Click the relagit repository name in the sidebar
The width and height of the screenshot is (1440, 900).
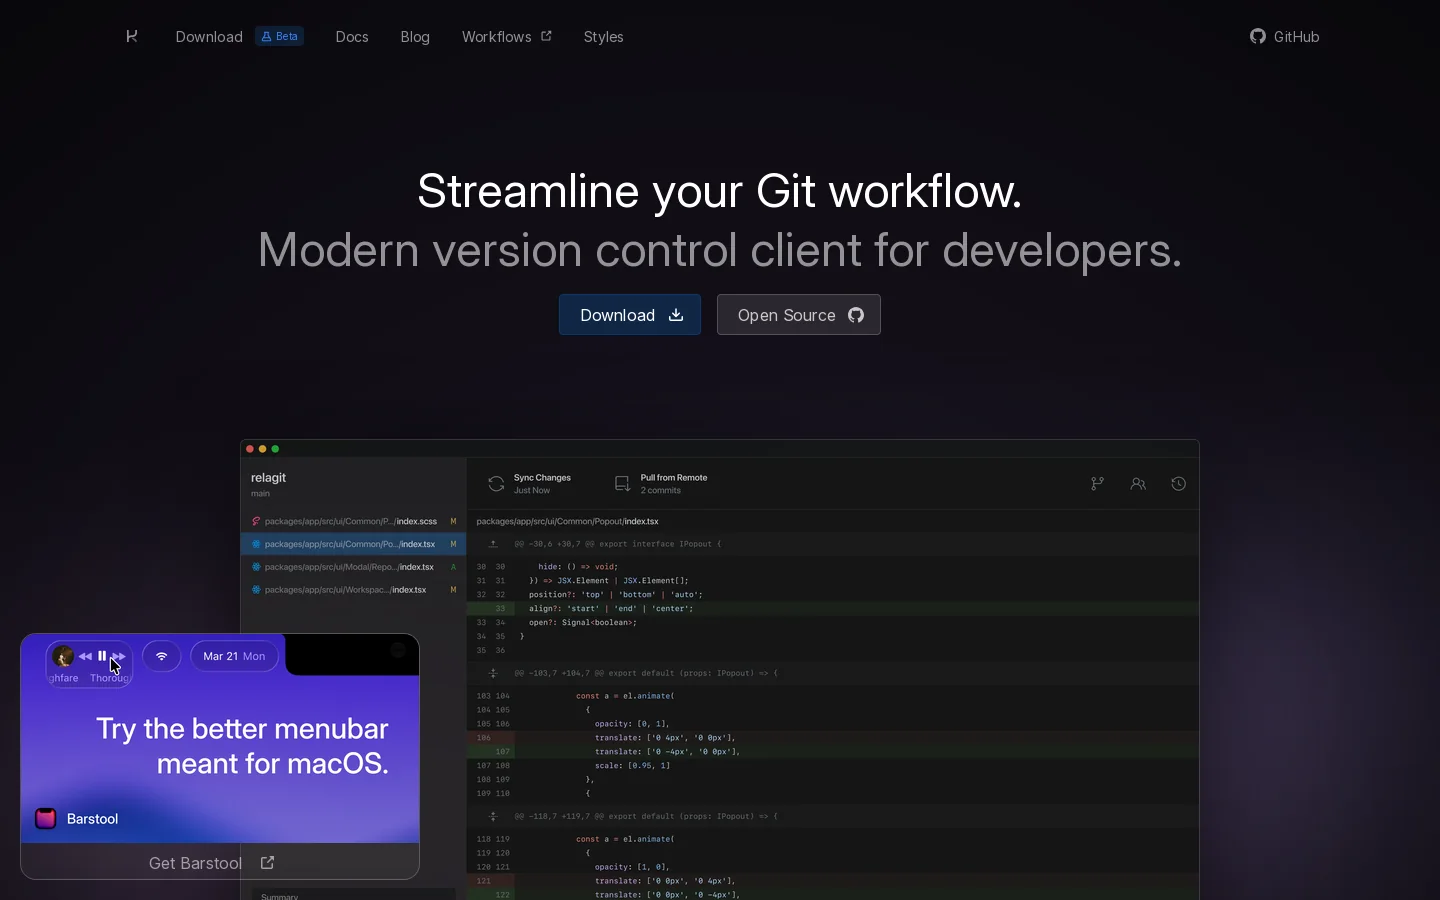(x=269, y=478)
